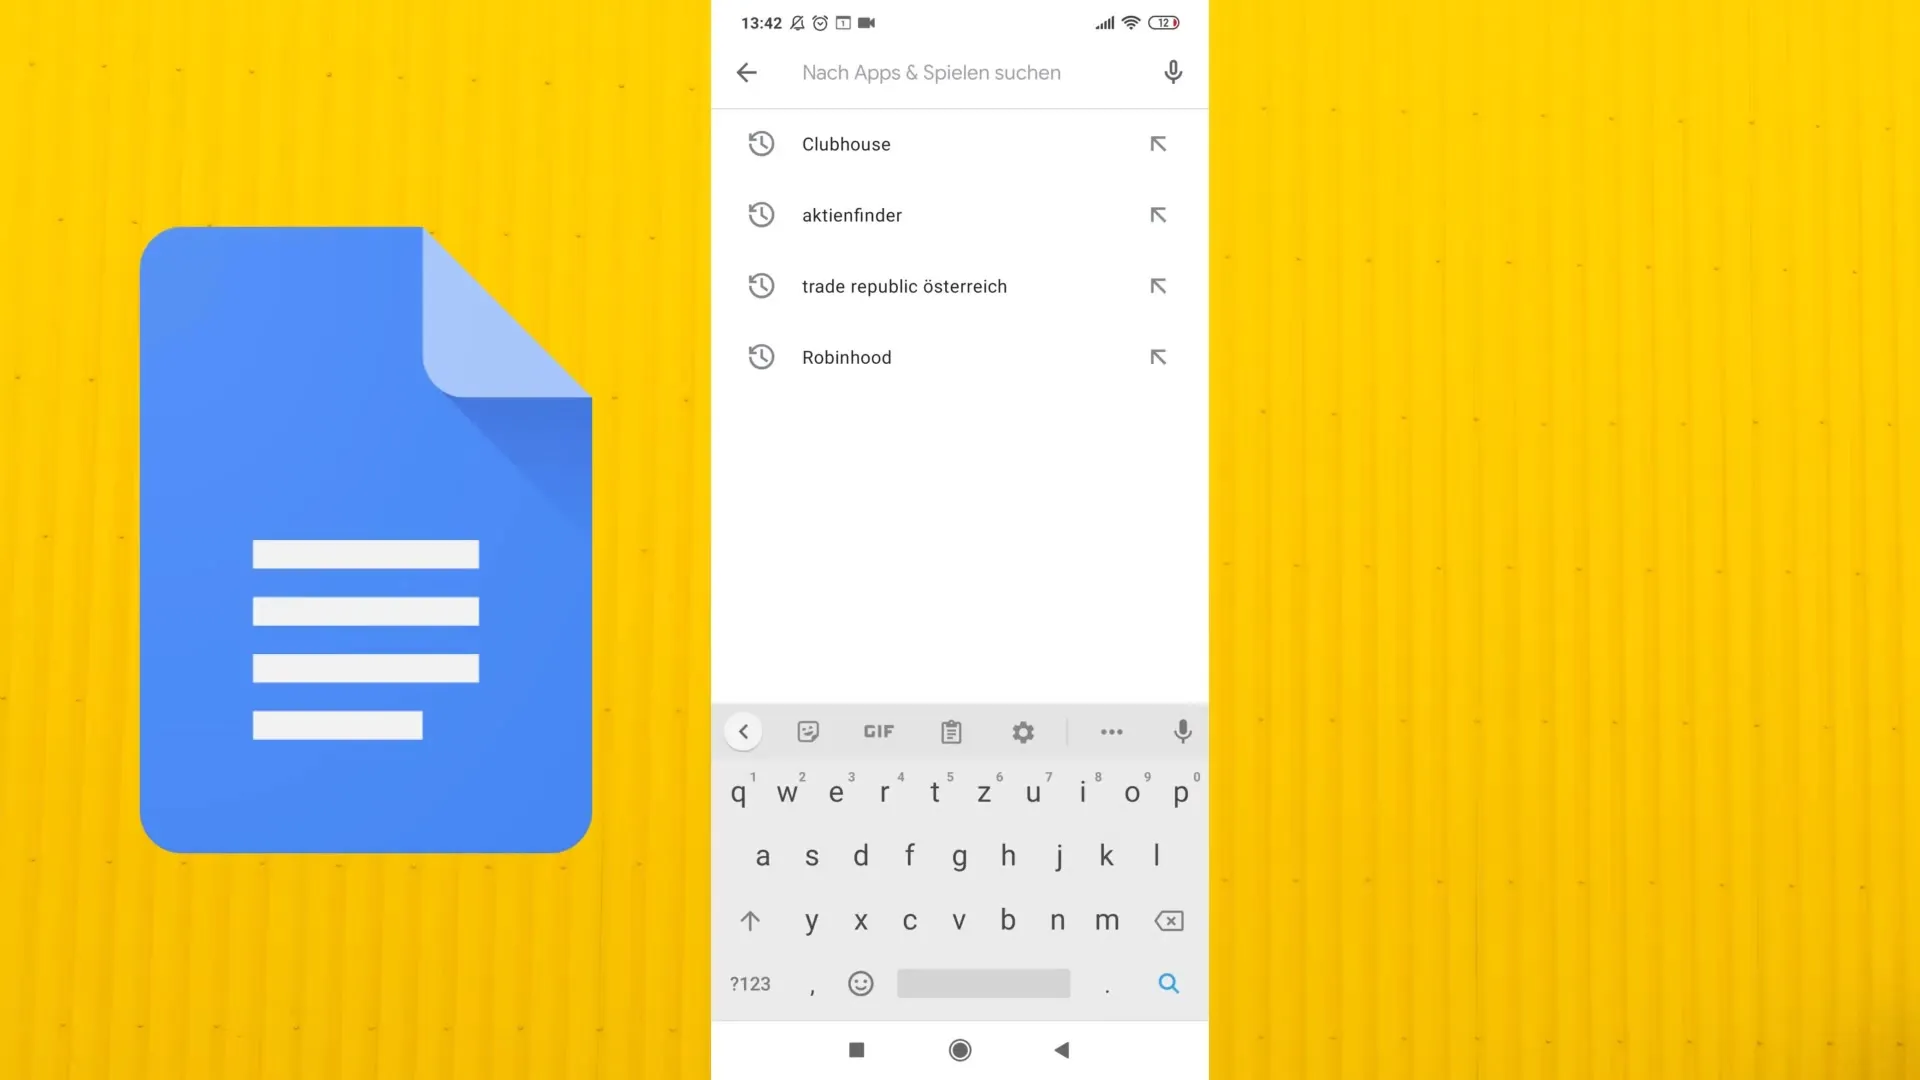Tap the clipboard icon on keyboard
The width and height of the screenshot is (1920, 1080).
[x=951, y=732]
